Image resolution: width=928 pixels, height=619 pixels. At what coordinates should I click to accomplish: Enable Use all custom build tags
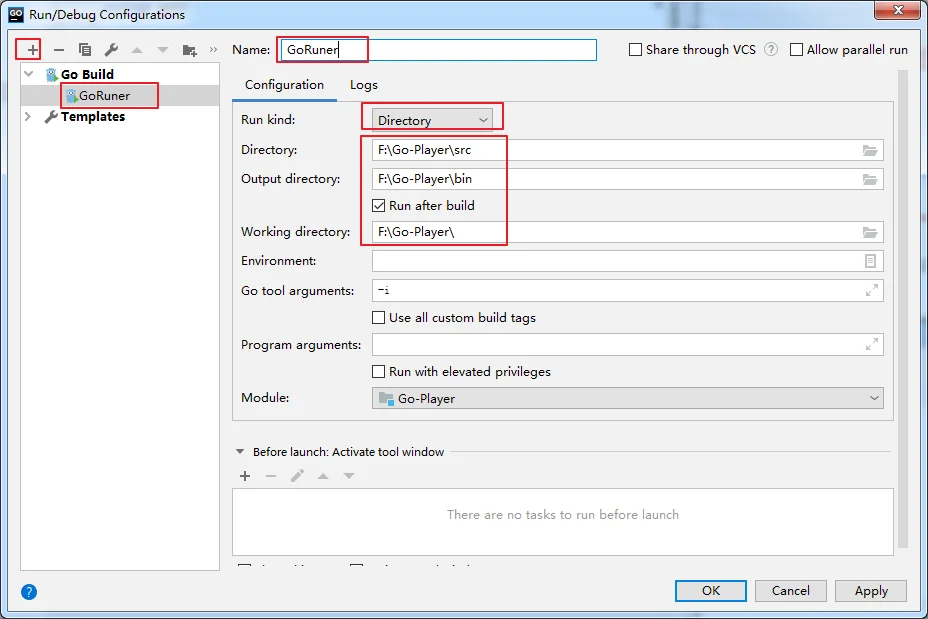click(379, 318)
